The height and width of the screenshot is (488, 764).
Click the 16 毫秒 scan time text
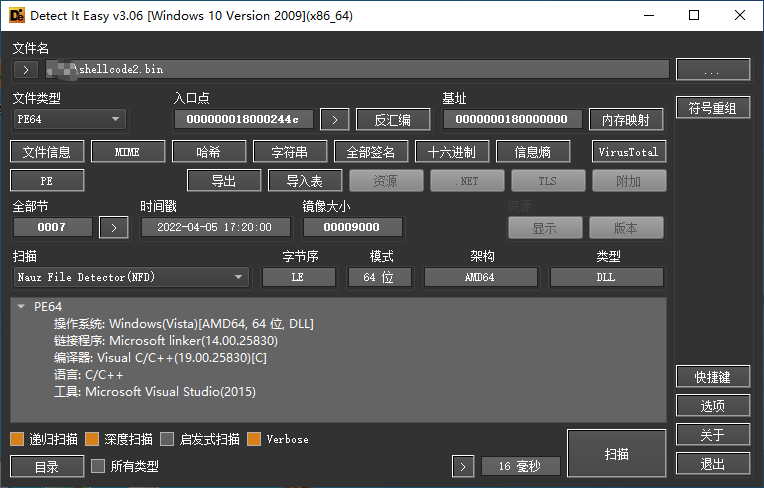[x=519, y=467]
